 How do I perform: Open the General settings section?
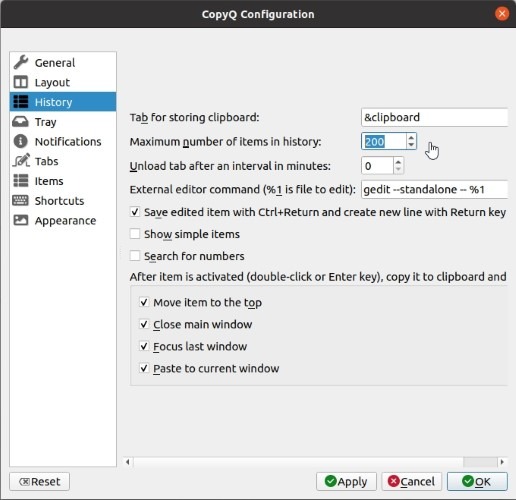click(63, 62)
